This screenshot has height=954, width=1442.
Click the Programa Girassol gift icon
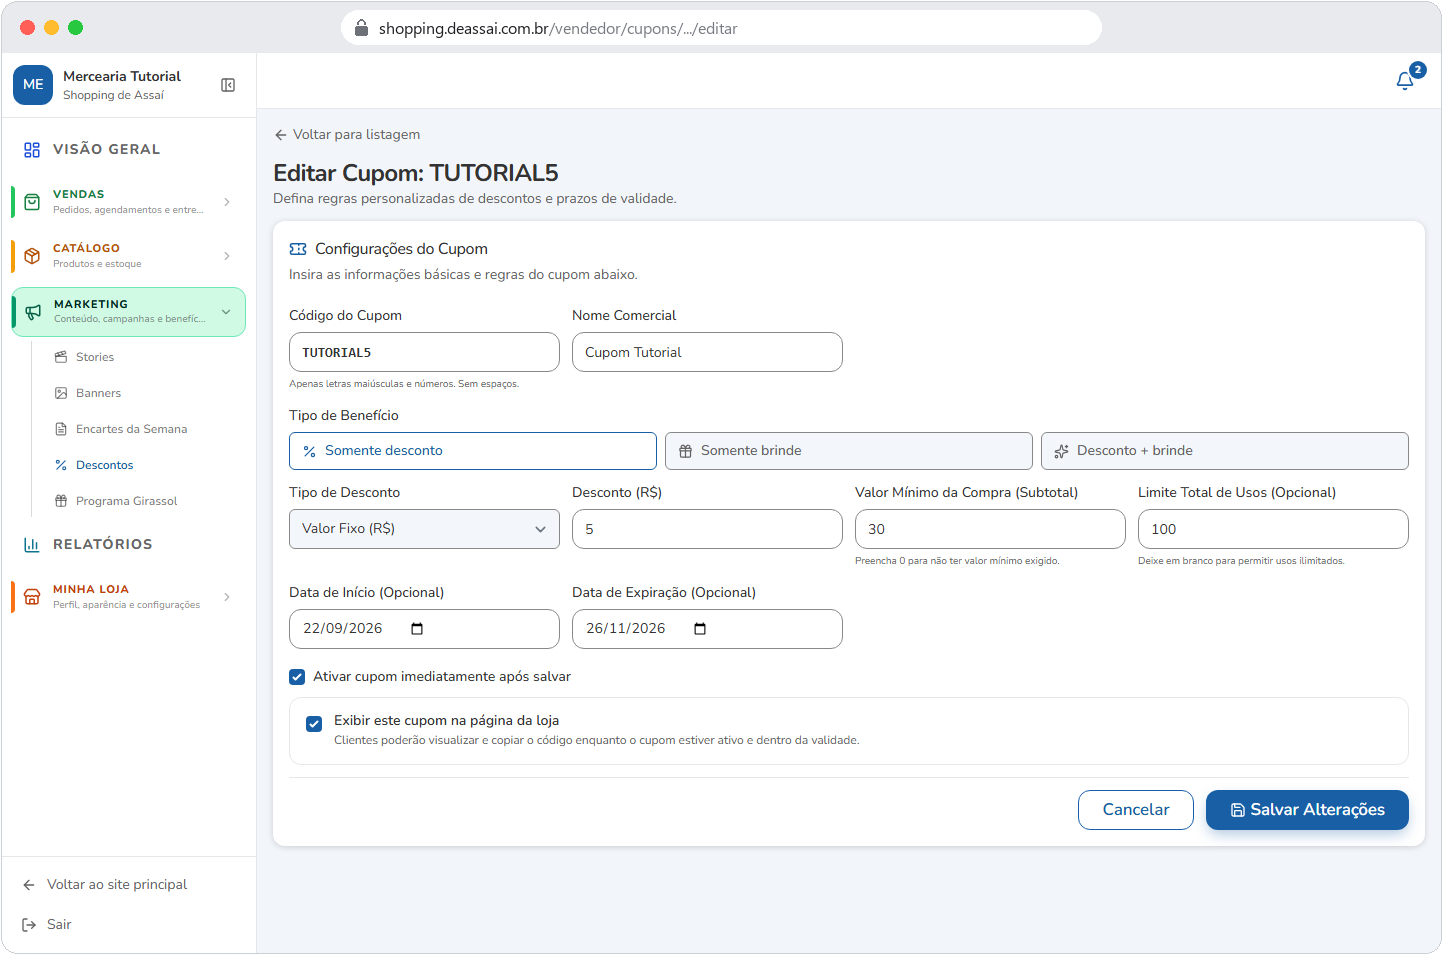[x=61, y=501]
